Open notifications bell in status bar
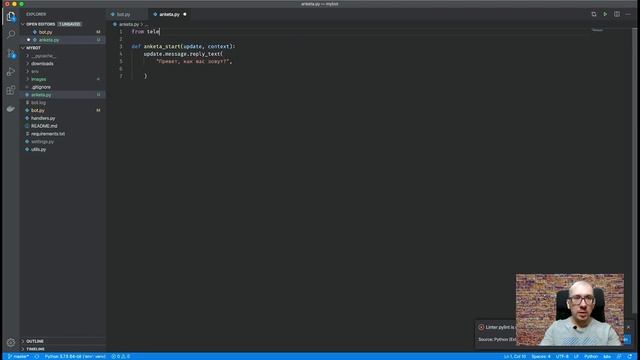The width and height of the screenshot is (640, 360). tap(630, 356)
